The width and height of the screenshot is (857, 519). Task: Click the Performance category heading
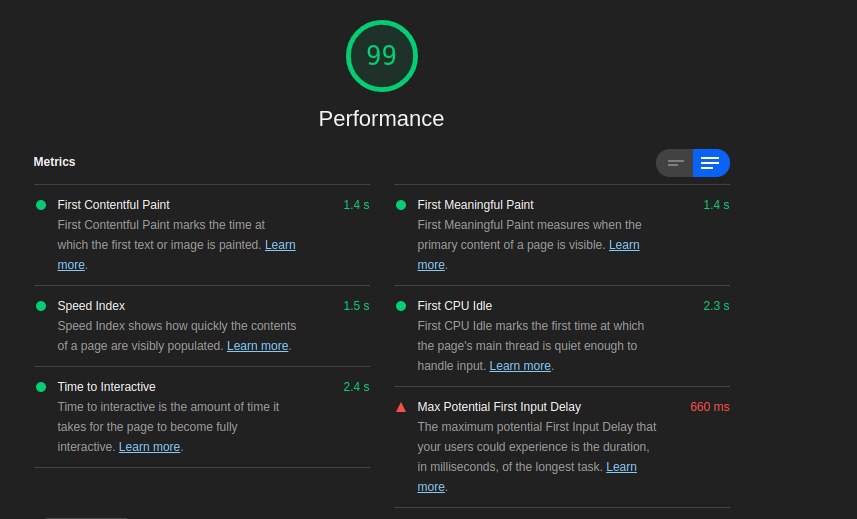pos(381,119)
